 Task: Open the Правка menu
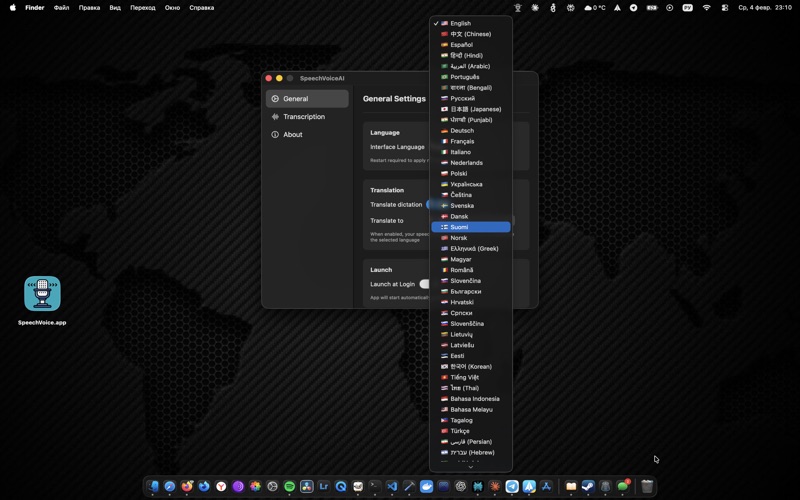[89, 8]
